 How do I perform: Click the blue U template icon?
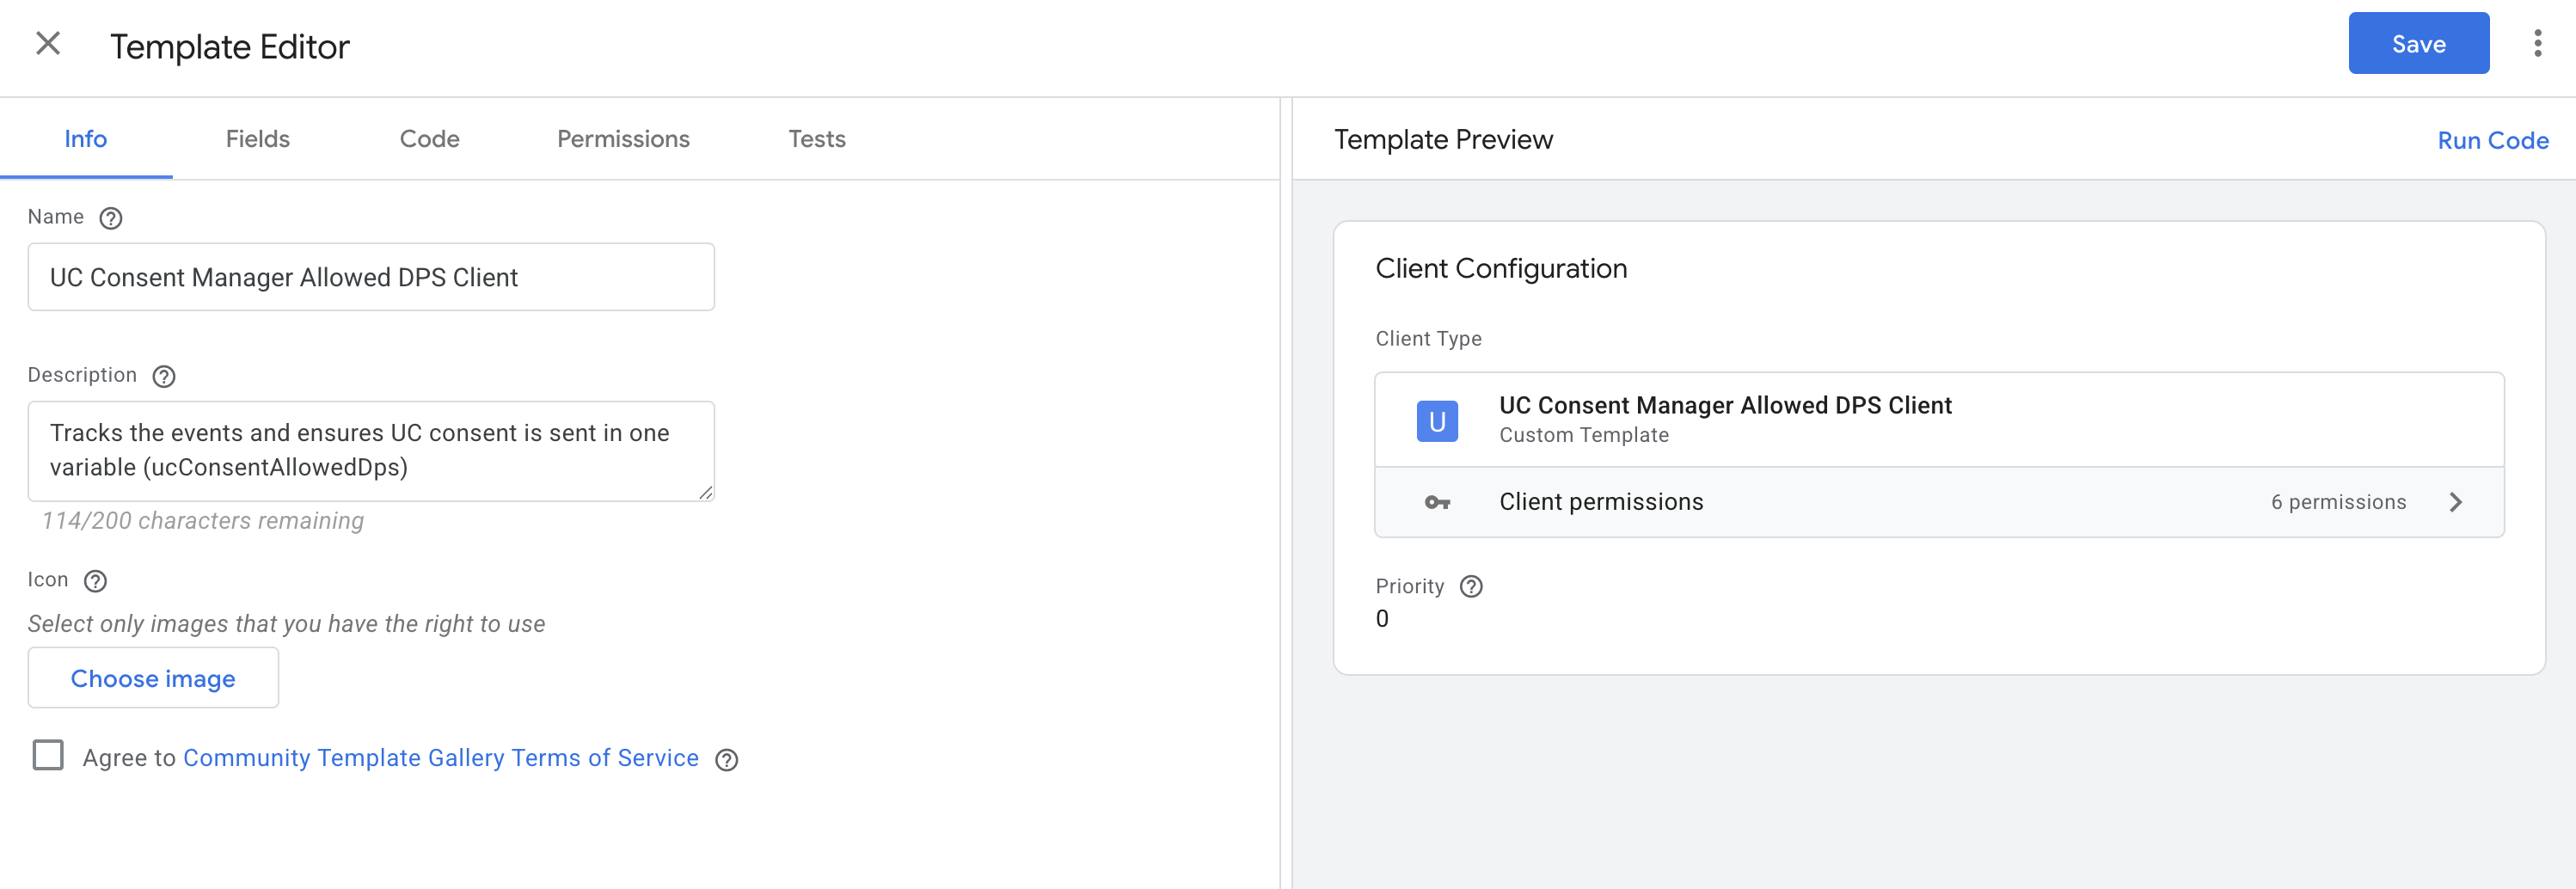(x=1437, y=421)
